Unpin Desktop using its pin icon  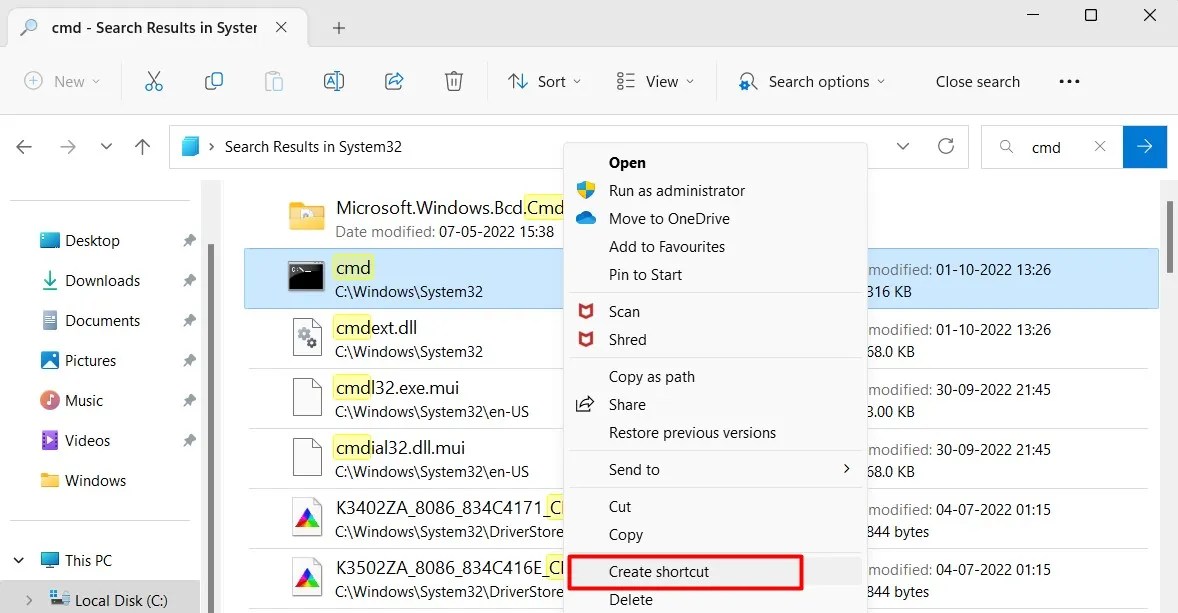tap(188, 240)
